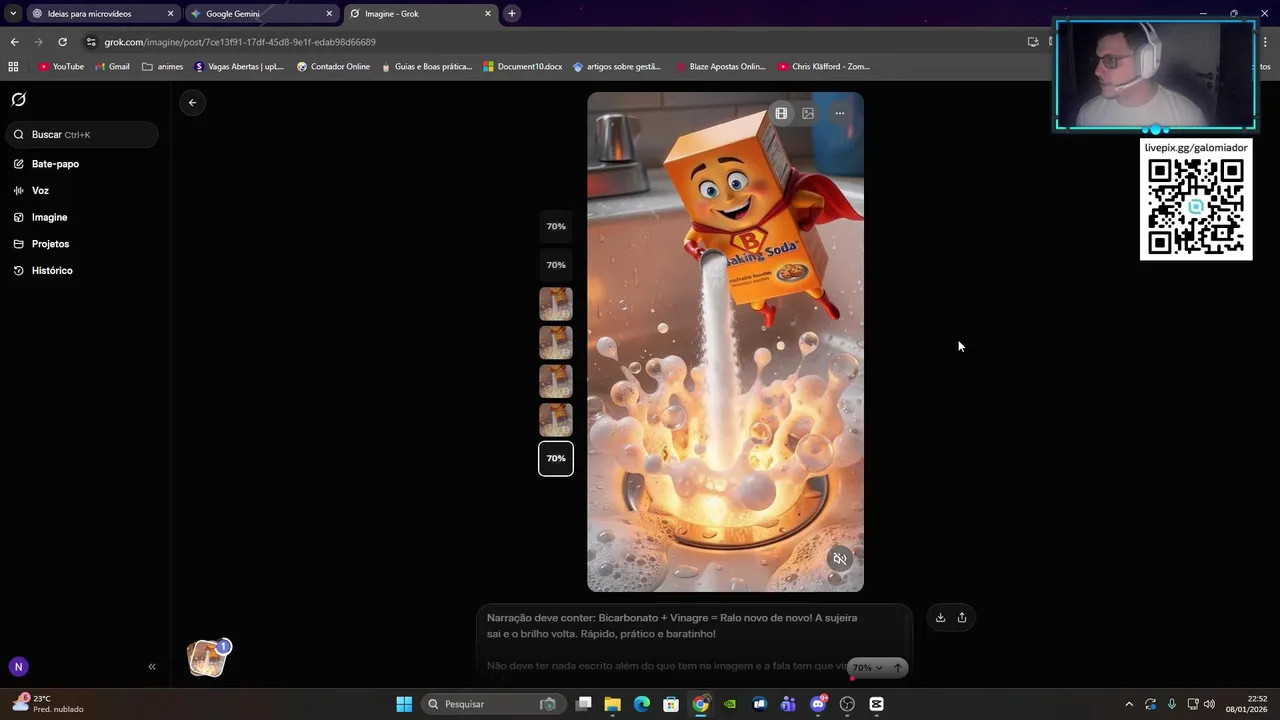Switch to video view icon on the post
This screenshot has width=1280, height=720.
(781, 113)
